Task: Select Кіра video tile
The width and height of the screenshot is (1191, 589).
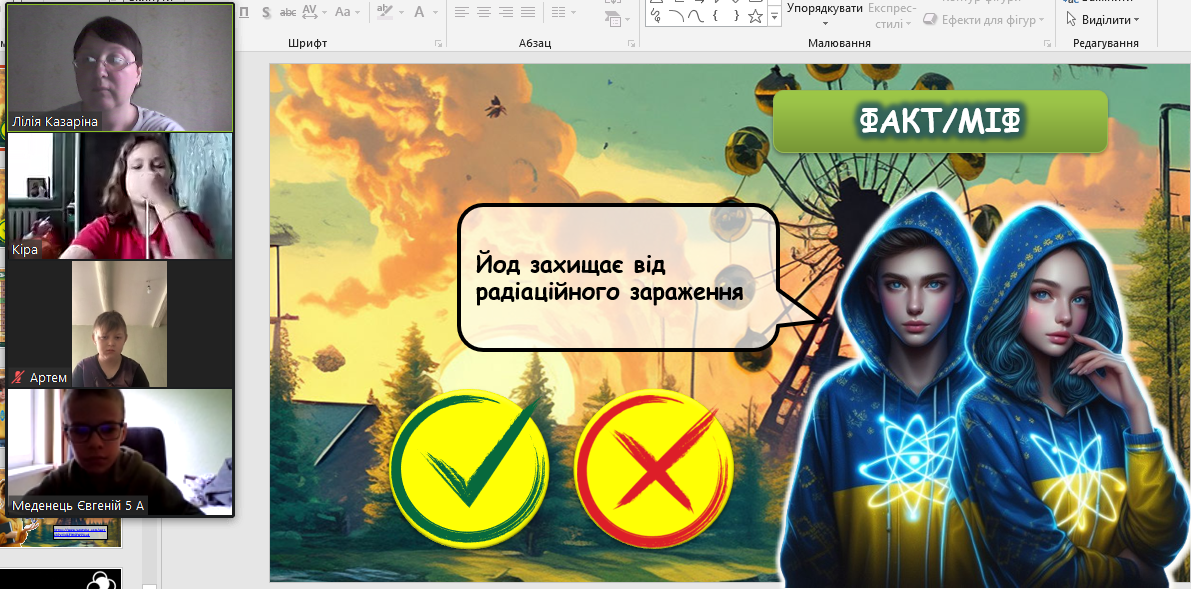Action: 120,196
